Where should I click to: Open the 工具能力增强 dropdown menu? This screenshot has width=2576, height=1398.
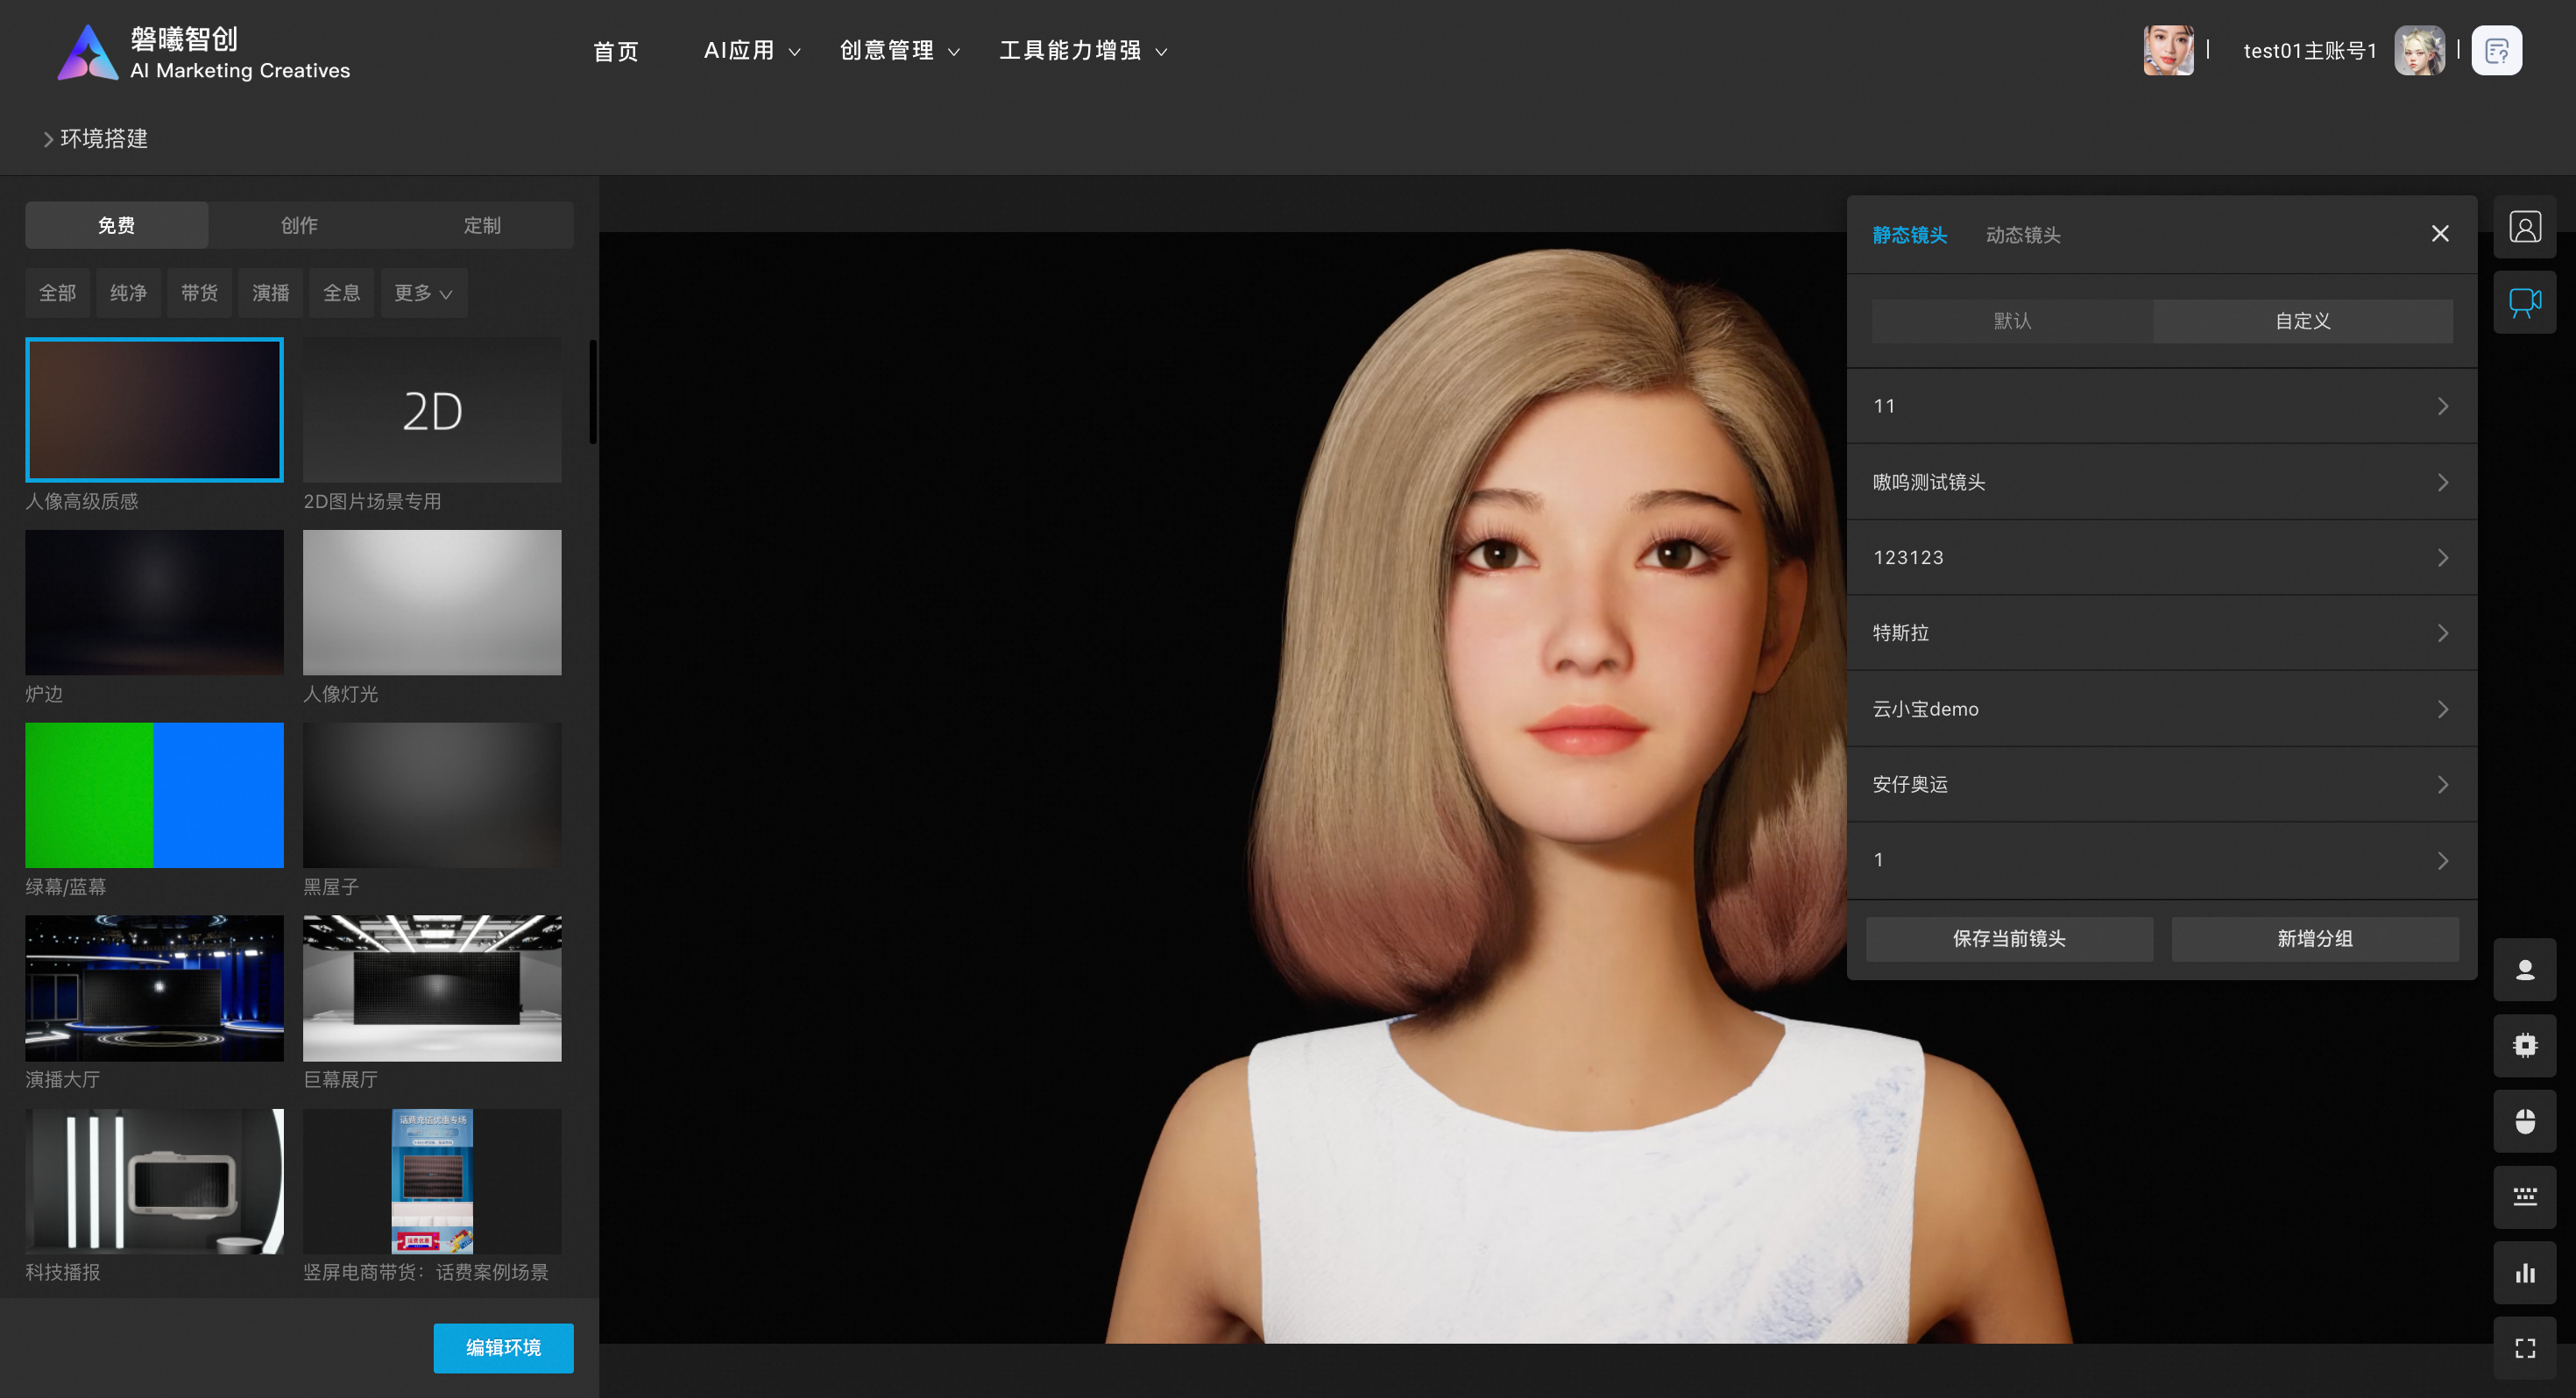coord(1083,51)
